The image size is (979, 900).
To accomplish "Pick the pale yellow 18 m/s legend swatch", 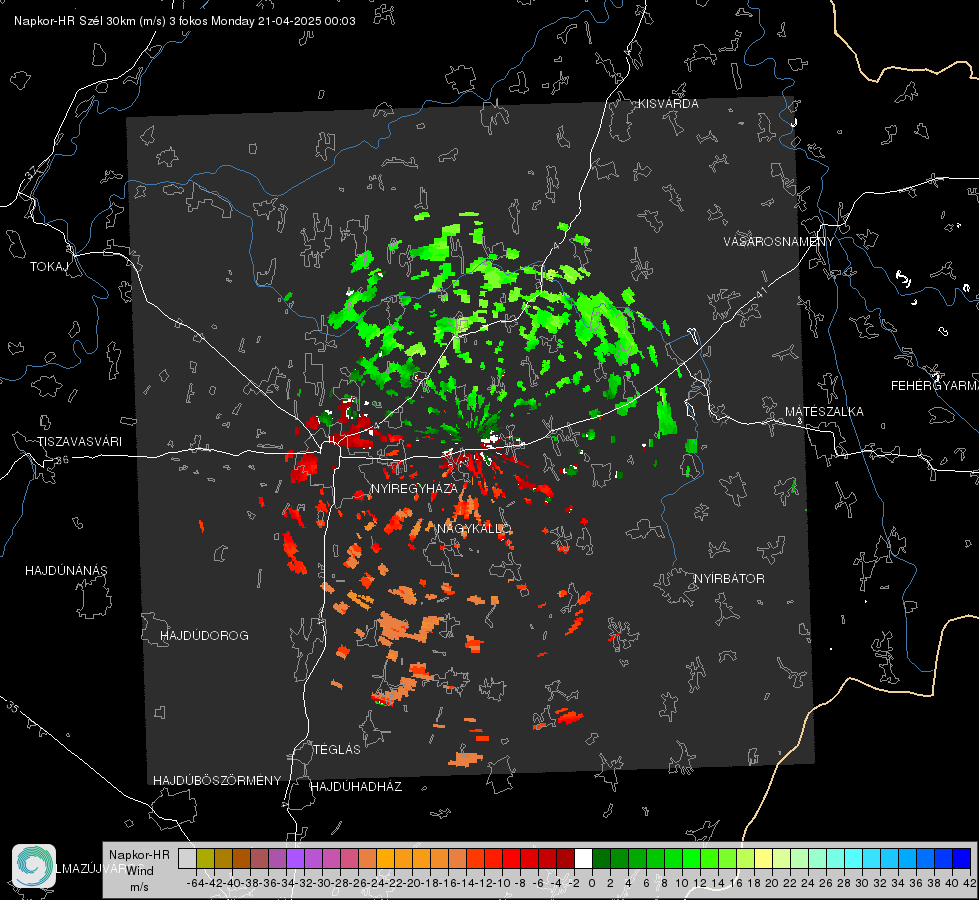I will (x=763, y=858).
